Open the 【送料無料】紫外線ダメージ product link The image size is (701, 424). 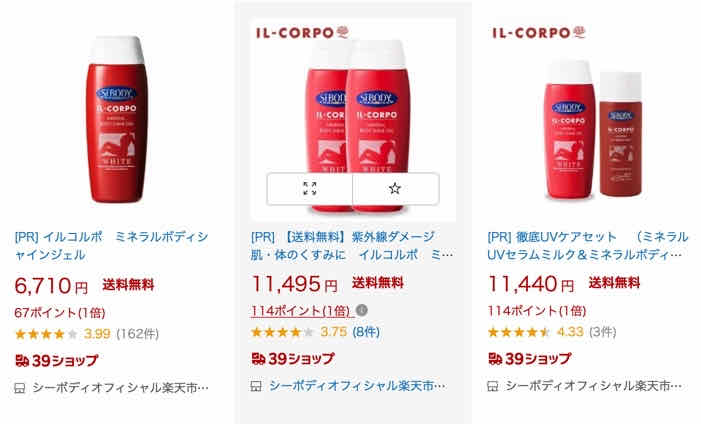pos(352,246)
